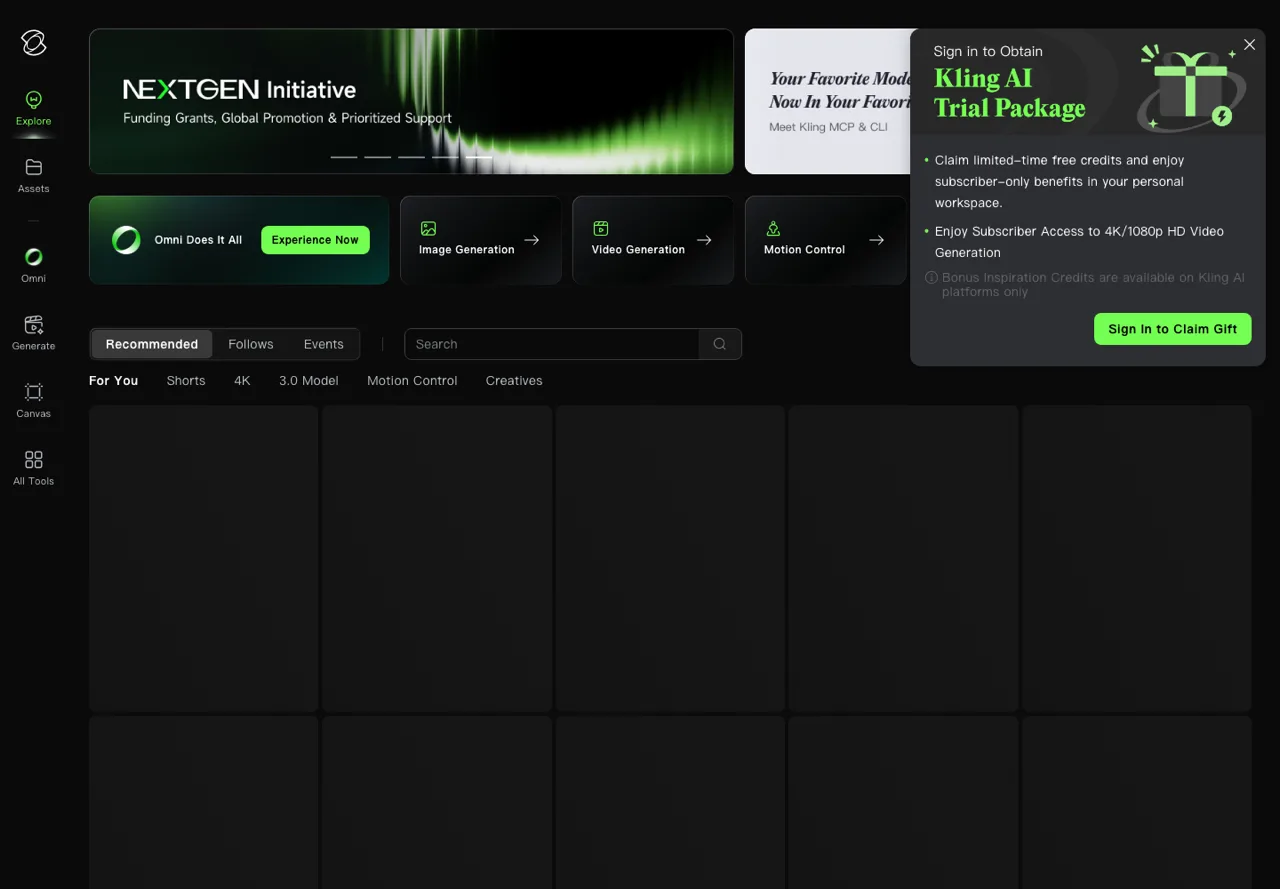
Task: Open the Kling MCP & CLI banner
Action: 827,101
